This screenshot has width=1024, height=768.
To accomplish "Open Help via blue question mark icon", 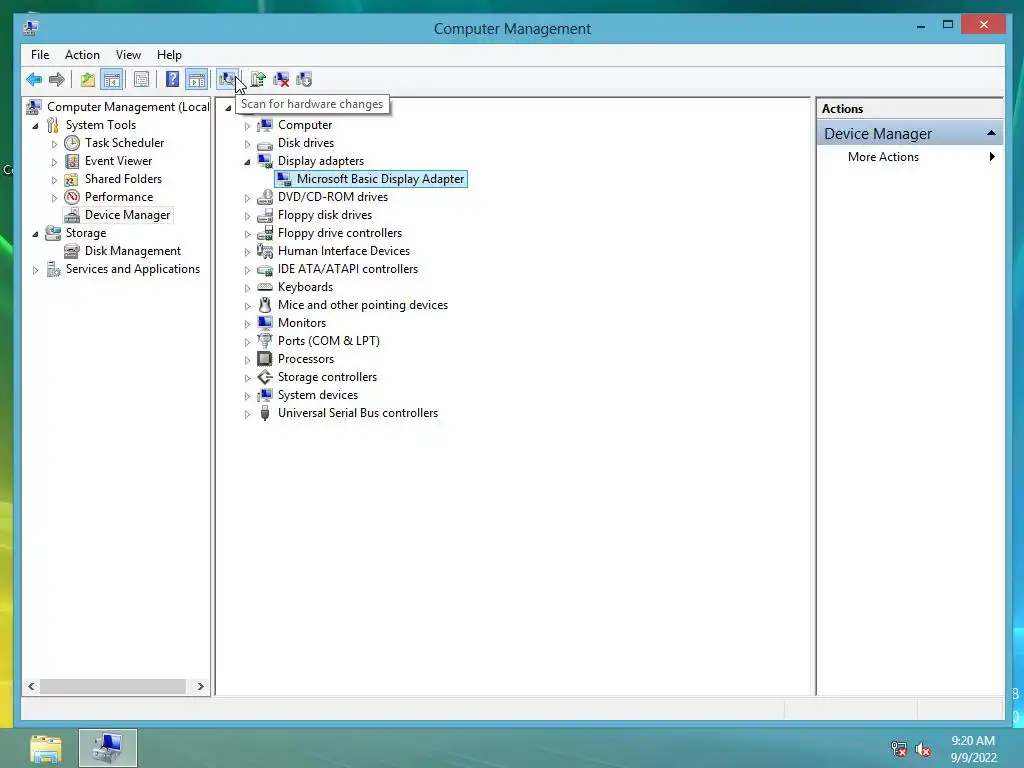I will (x=172, y=80).
